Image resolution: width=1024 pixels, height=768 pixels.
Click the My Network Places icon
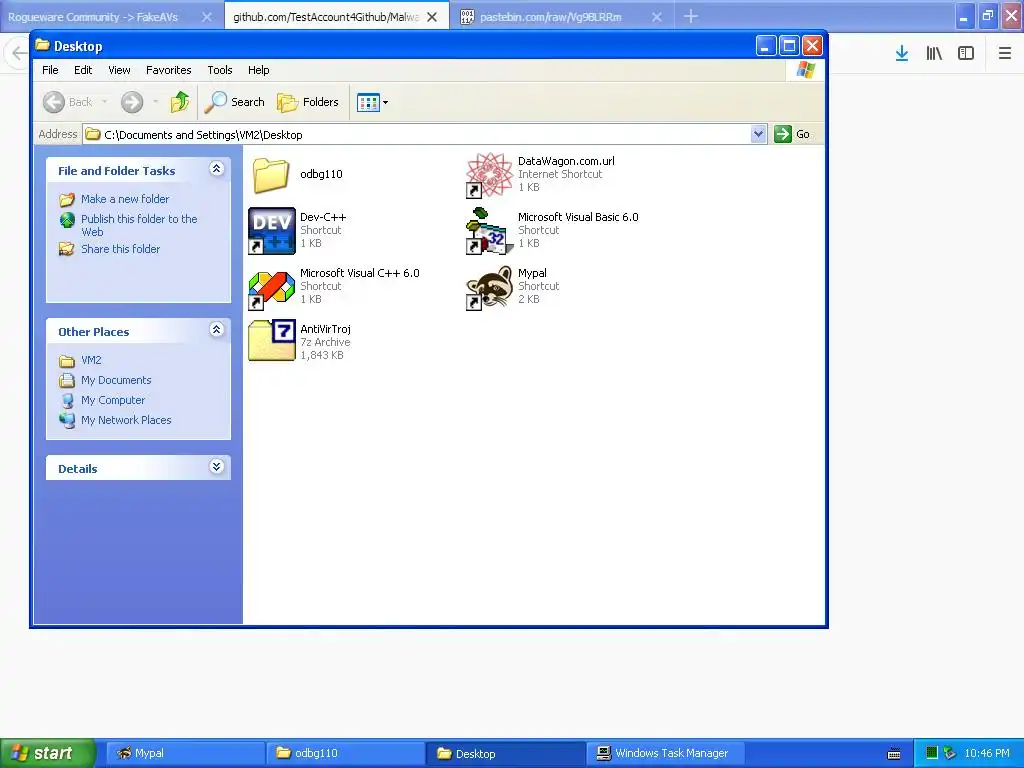(67, 420)
